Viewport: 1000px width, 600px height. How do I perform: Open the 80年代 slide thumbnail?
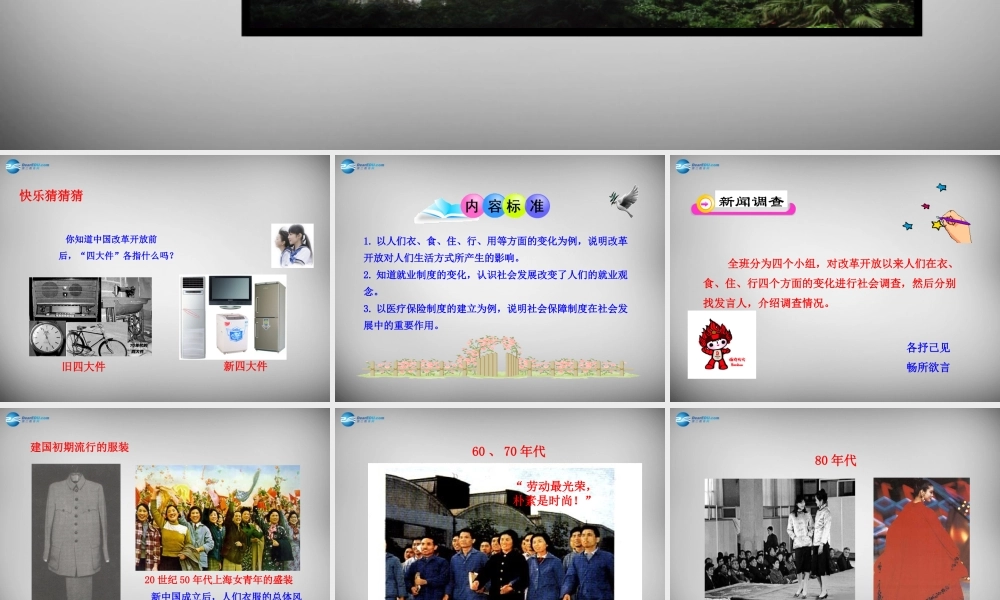tap(835, 504)
